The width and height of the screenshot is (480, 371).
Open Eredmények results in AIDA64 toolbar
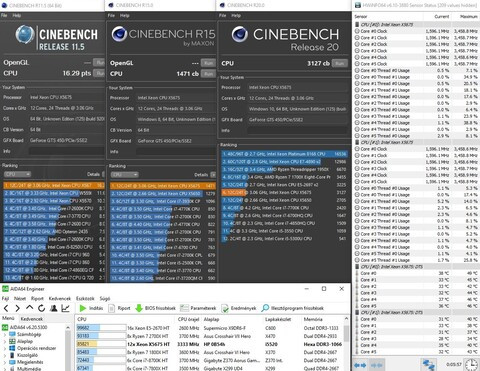(239, 308)
